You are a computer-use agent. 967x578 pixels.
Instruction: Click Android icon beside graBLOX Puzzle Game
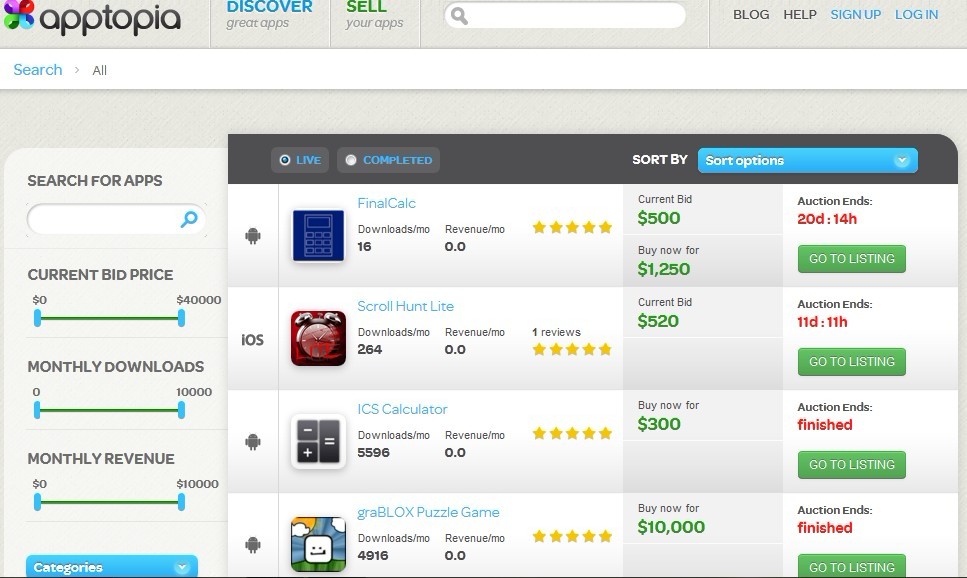click(x=253, y=545)
